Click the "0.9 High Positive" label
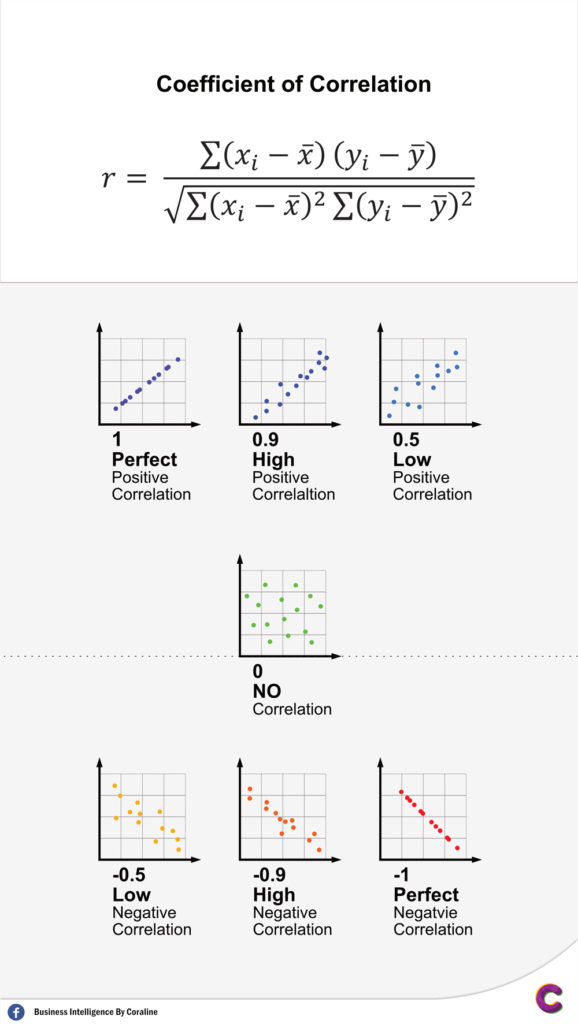578x1024 pixels. coord(293,467)
